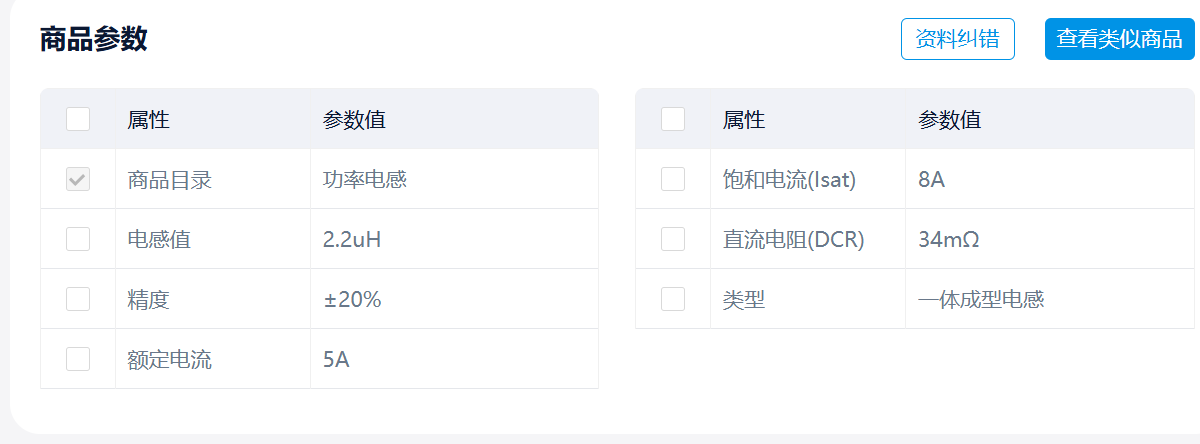Tick the left table's select-all header checkbox
1200x444 pixels.
(x=78, y=120)
